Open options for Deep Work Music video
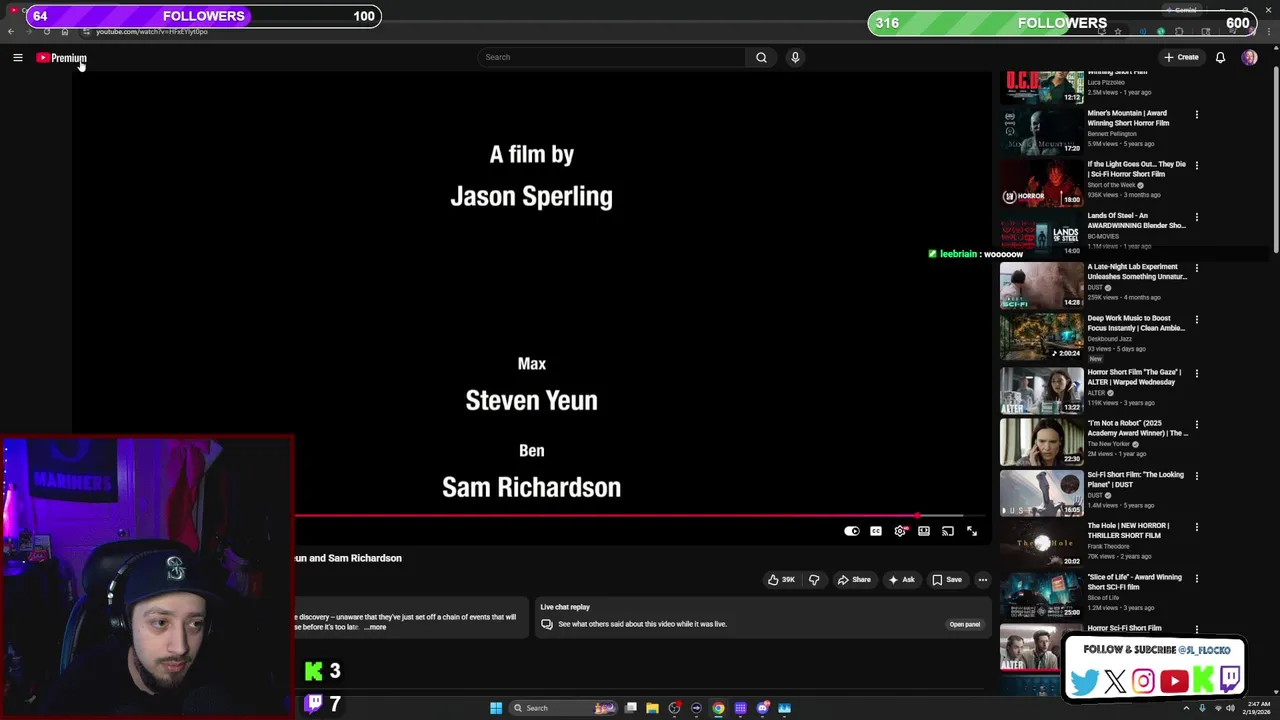This screenshot has height=720, width=1280. pos(1196,319)
